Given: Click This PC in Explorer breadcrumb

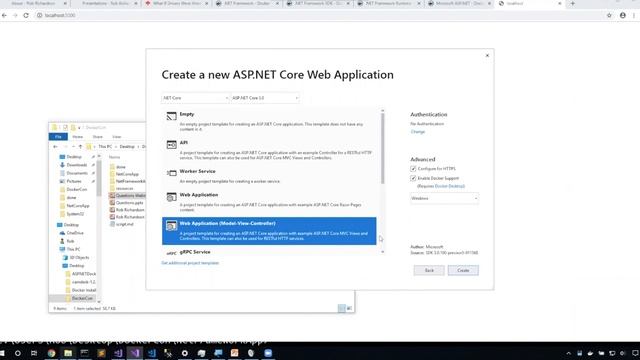Looking at the screenshot, I should (x=105, y=147).
